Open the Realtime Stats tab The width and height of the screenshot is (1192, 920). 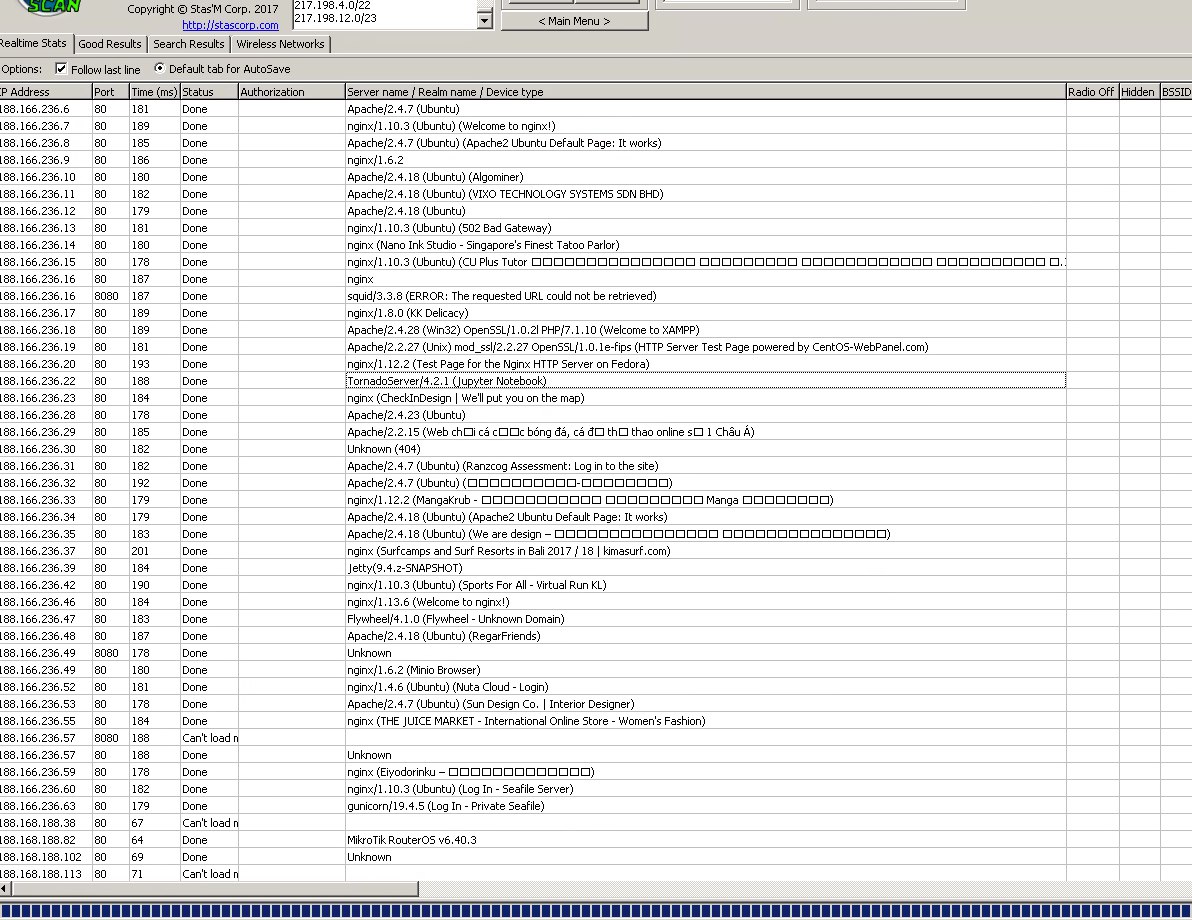pyautogui.click(x=34, y=43)
